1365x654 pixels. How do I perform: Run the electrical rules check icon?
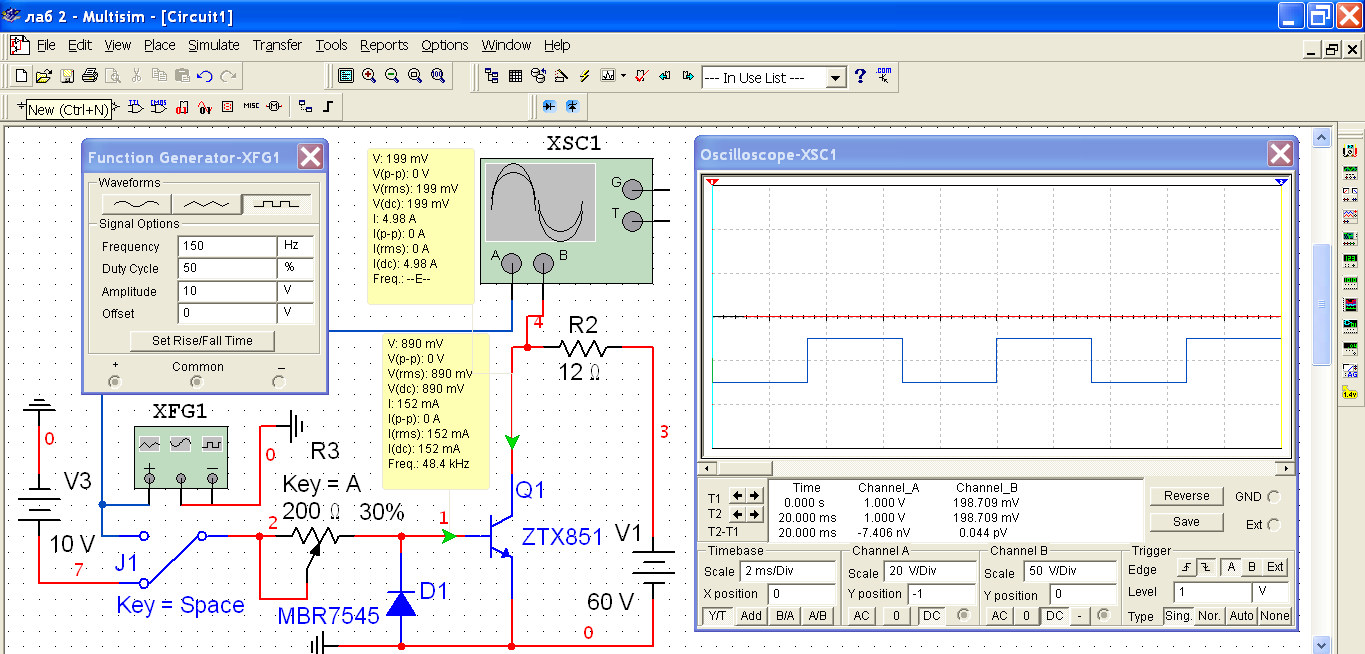click(642, 76)
